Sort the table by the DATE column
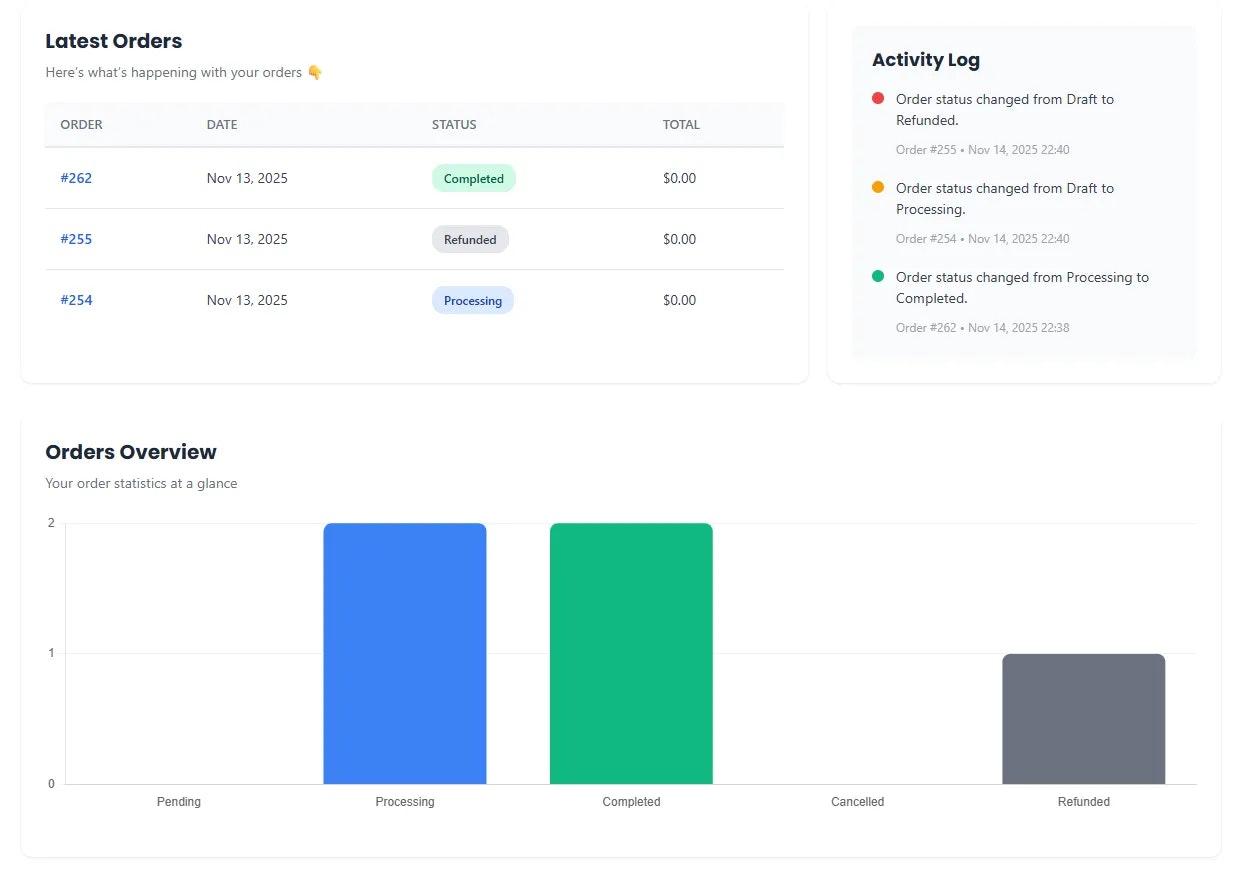 pos(221,124)
